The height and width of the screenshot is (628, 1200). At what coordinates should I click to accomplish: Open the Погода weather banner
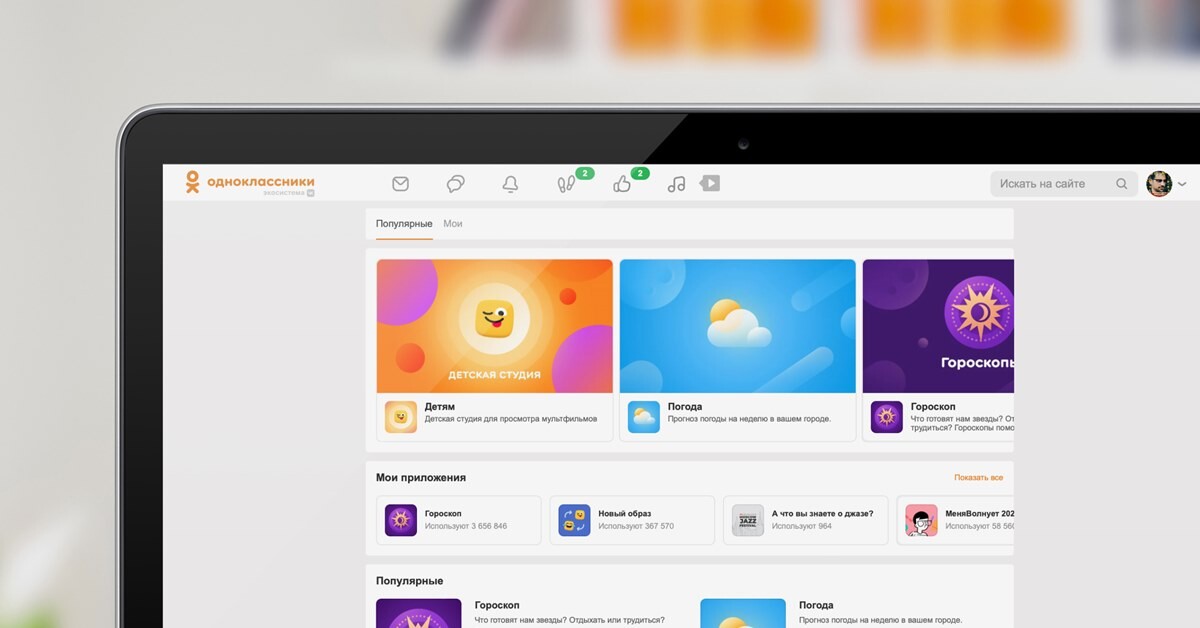tap(737, 326)
